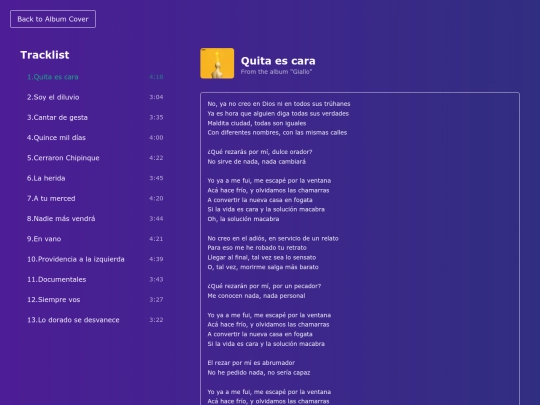
Task: Click the 3:22 duration of Lo dorado se desvanece
Action: click(156, 320)
